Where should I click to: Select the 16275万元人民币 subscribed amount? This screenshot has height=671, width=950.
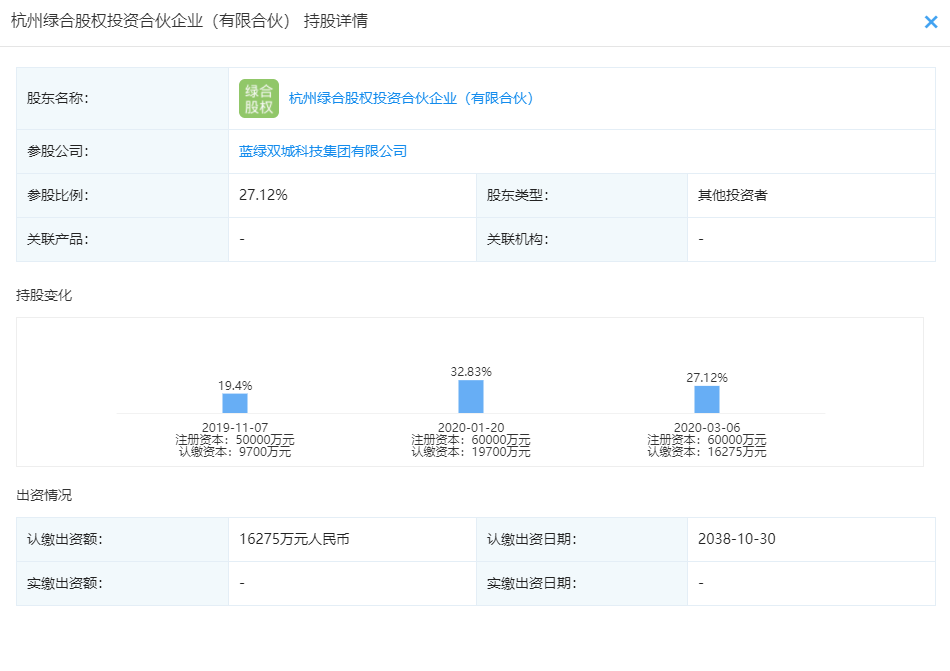[294, 539]
